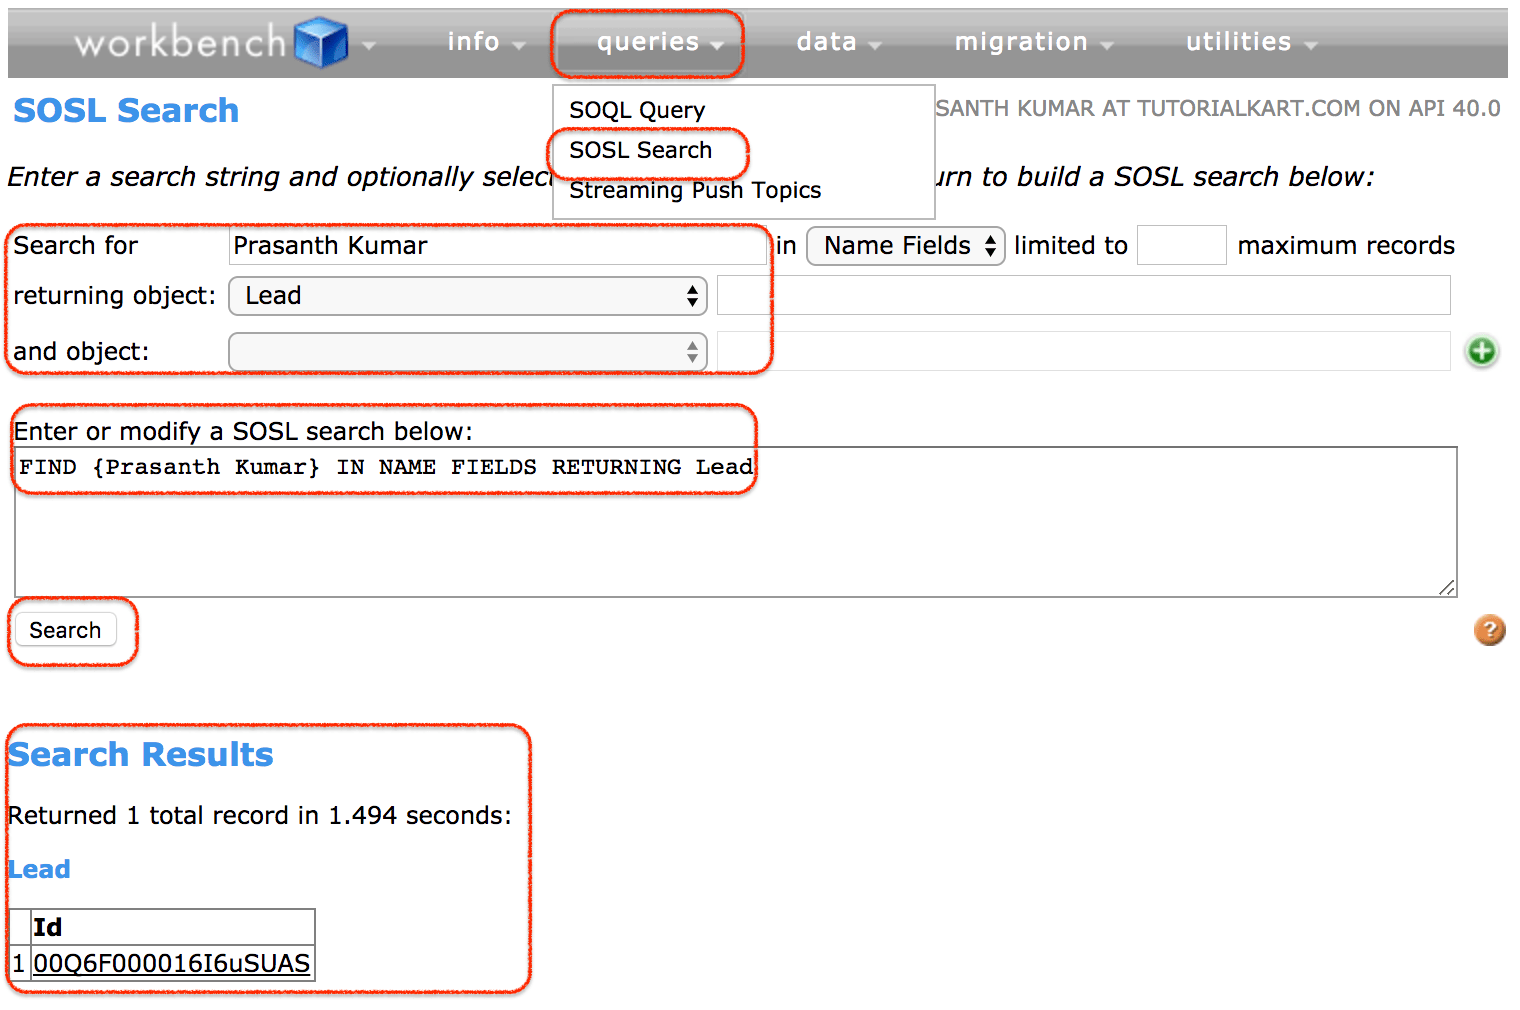Open the migration menu

point(1022,42)
